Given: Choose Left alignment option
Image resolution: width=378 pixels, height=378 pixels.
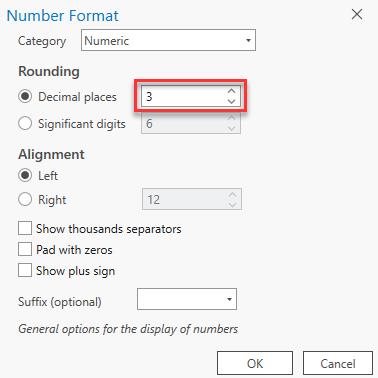Looking at the screenshot, I should pos(25,175).
